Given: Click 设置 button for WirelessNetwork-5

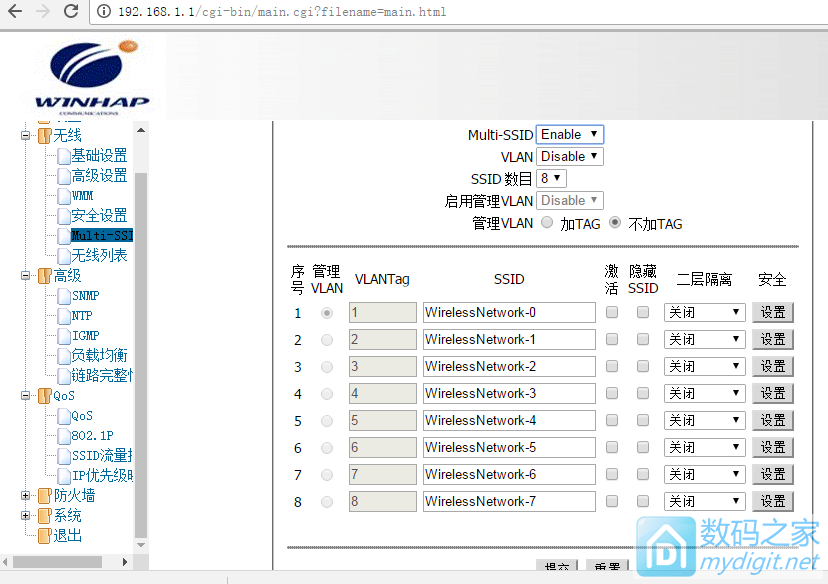Looking at the screenshot, I should (772, 447).
